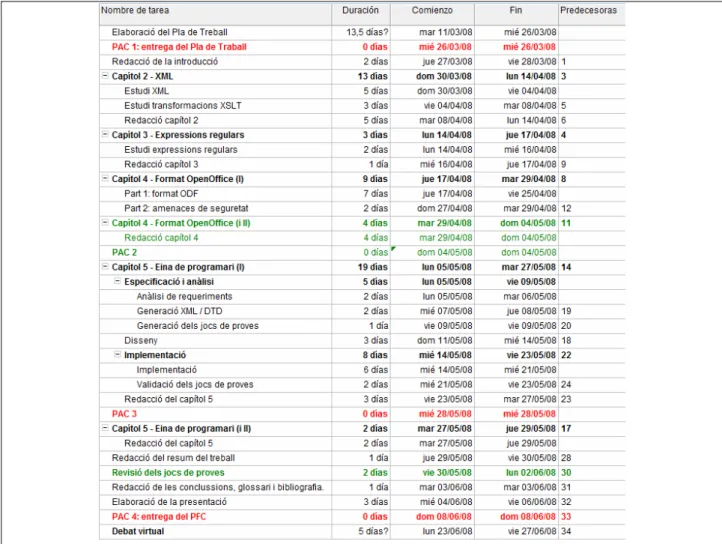Screen dimensions: 722x544
Task: Collapse Capítol 4 - Format OpenOffice (I) group
Action: click(x=105, y=178)
